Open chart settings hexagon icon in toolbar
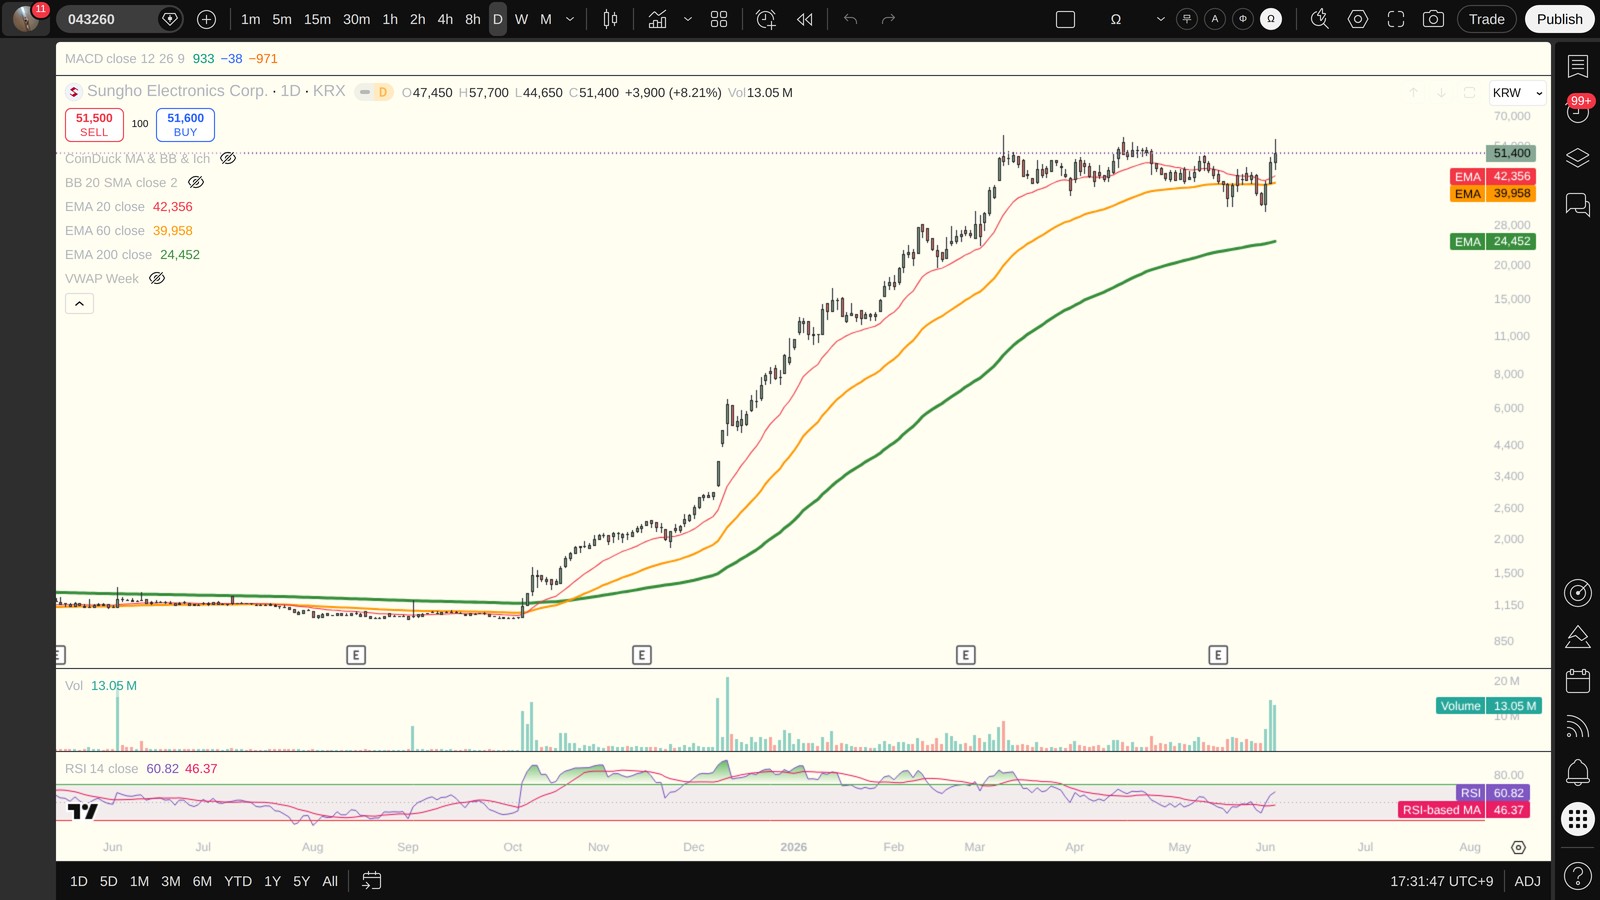Viewport: 1600px width, 900px height. [1357, 19]
